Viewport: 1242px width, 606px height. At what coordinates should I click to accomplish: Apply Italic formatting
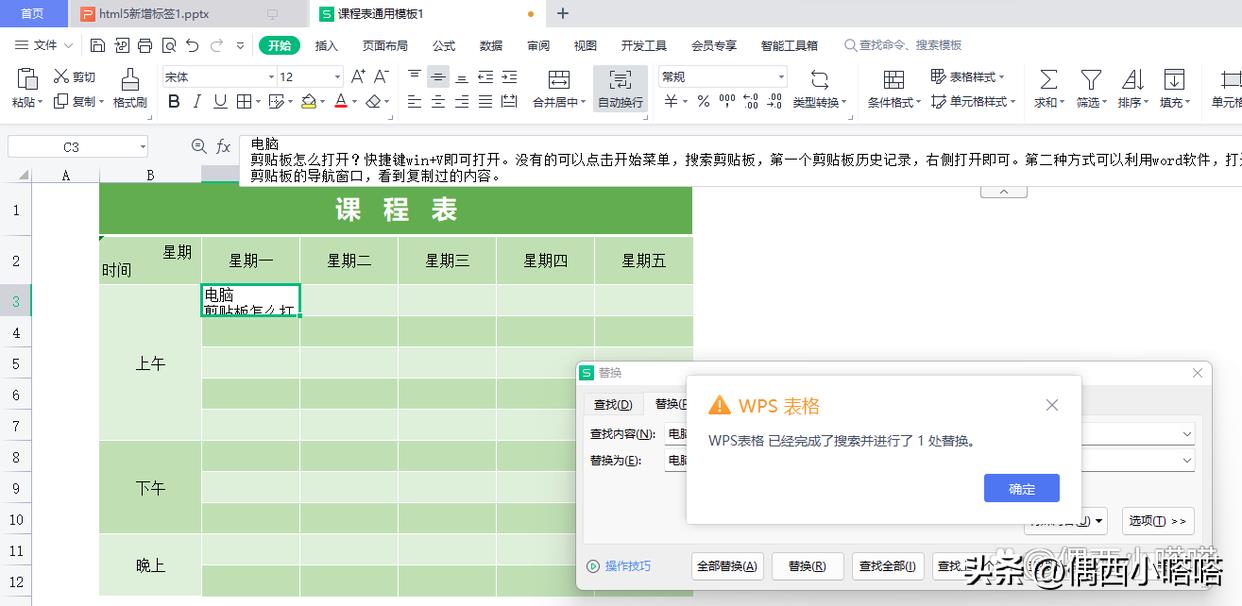point(196,101)
